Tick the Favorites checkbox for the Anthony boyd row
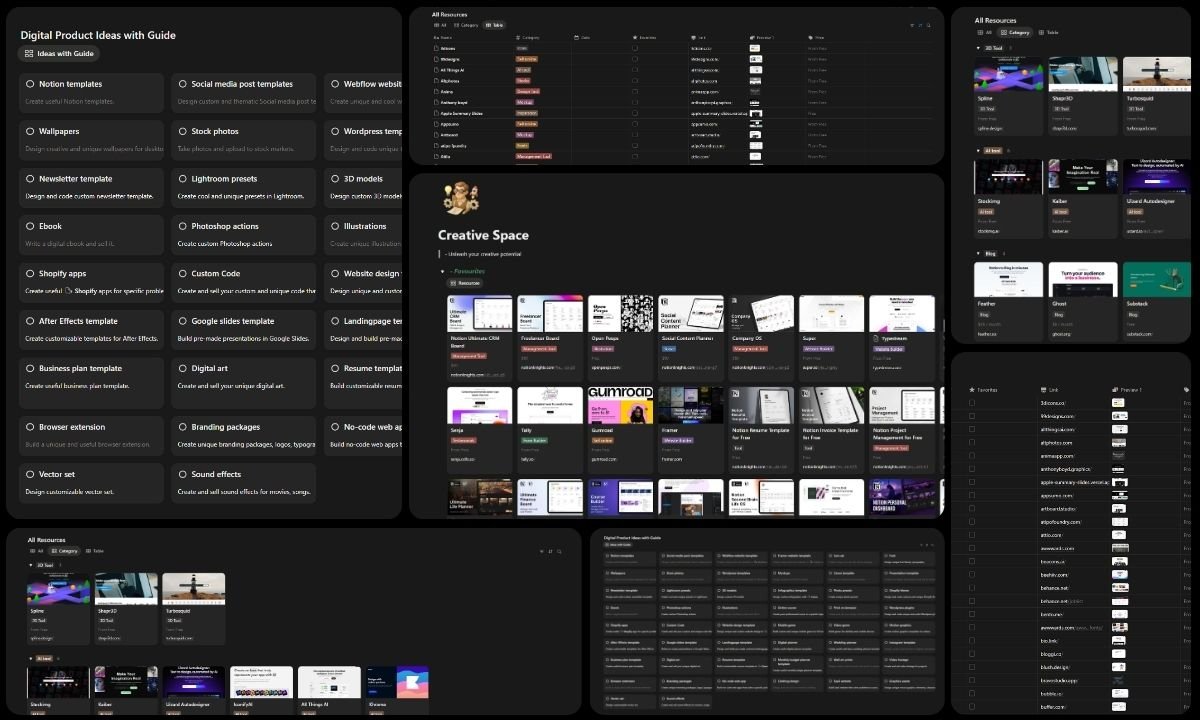This screenshot has width=1200, height=720. 635,102
